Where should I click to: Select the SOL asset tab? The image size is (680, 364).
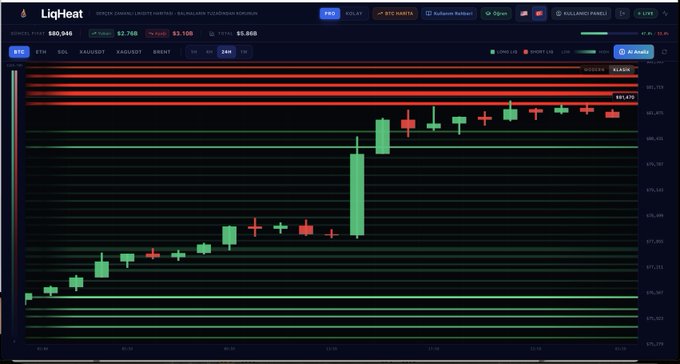[x=62, y=52]
